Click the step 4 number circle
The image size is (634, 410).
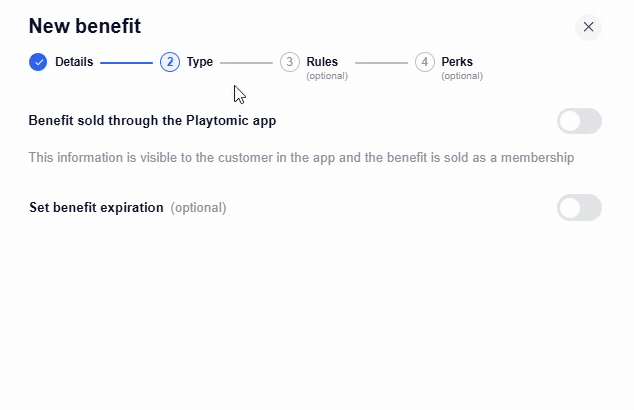[x=425, y=62]
